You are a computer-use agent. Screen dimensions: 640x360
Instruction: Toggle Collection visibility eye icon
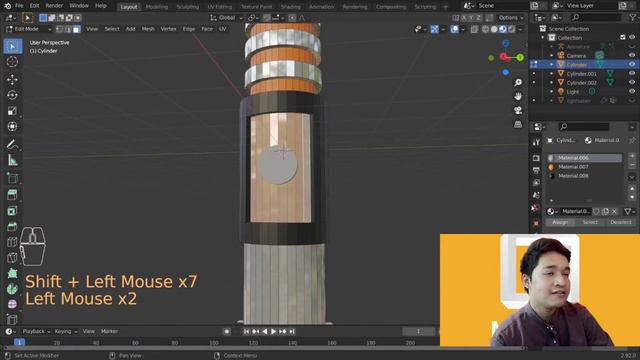[x=632, y=38]
